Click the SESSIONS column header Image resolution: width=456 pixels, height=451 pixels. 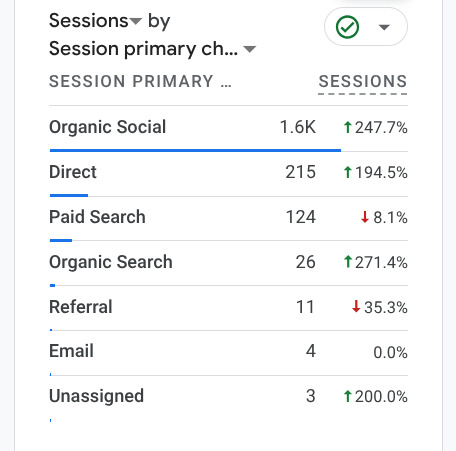coord(363,81)
